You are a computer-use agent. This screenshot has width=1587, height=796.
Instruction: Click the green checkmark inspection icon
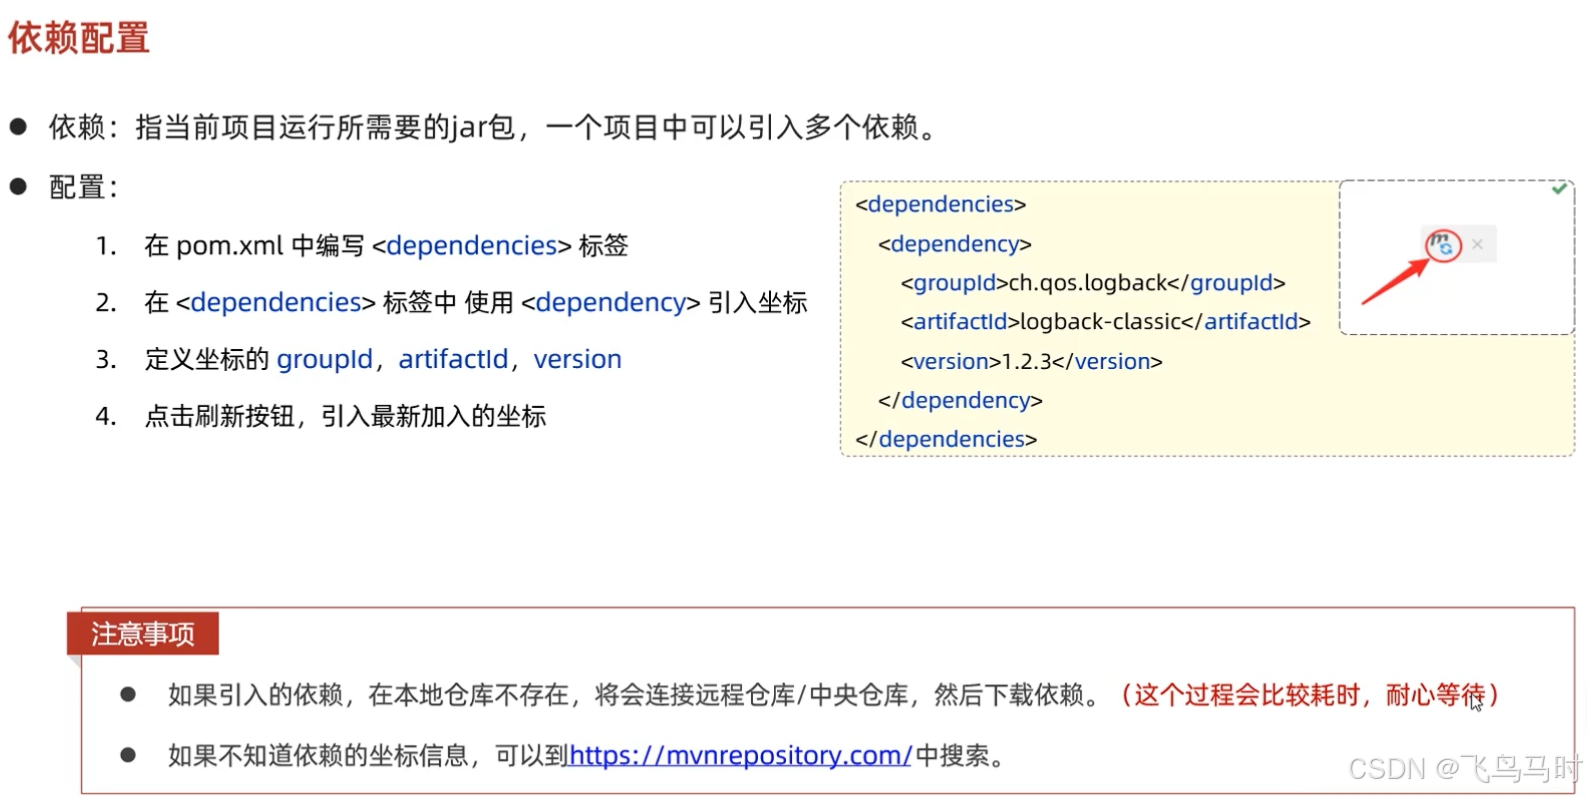pos(1558,188)
